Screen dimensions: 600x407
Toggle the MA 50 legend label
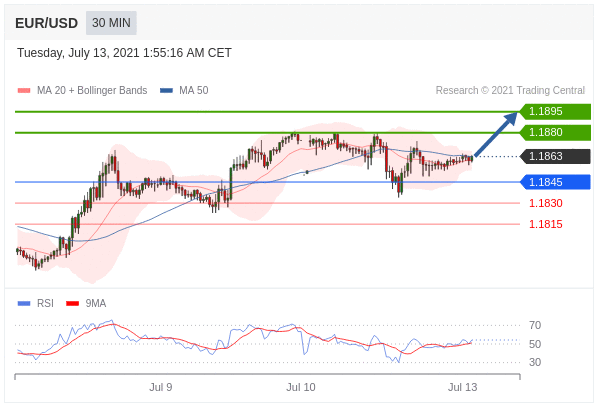pyautogui.click(x=193, y=91)
